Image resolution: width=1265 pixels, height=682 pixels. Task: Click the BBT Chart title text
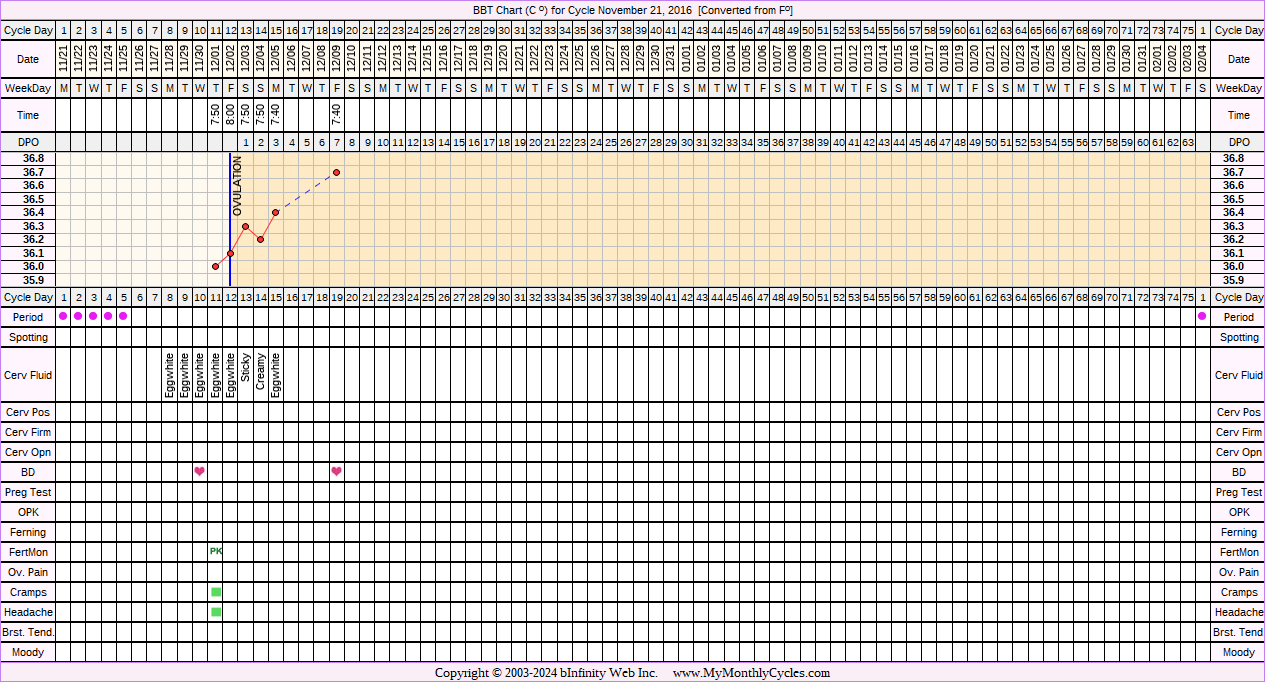click(632, 10)
